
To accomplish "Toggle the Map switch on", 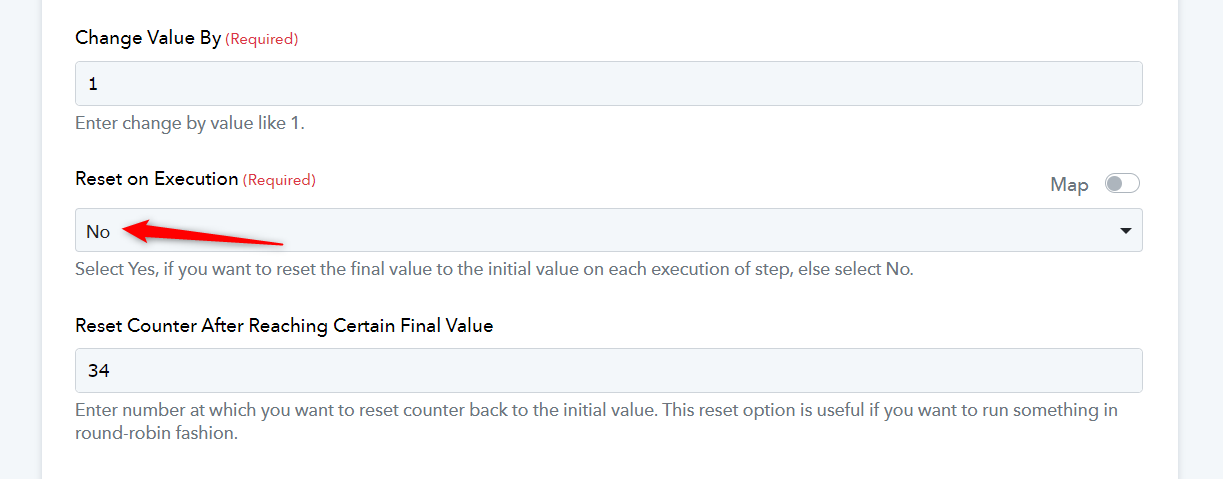I will [x=1122, y=184].
